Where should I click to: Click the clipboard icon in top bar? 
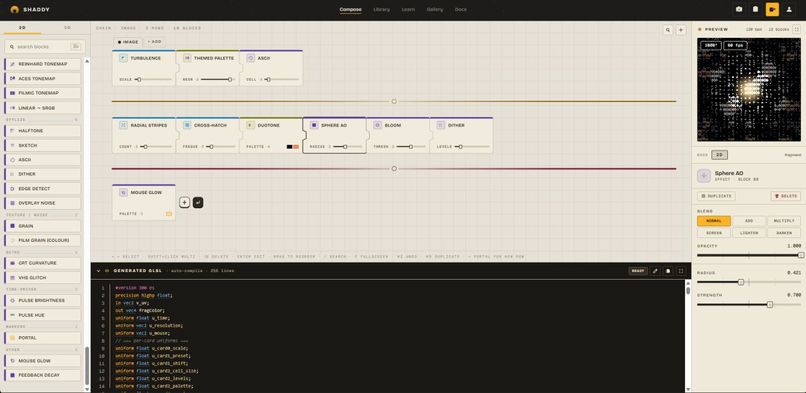pyautogui.click(x=755, y=9)
